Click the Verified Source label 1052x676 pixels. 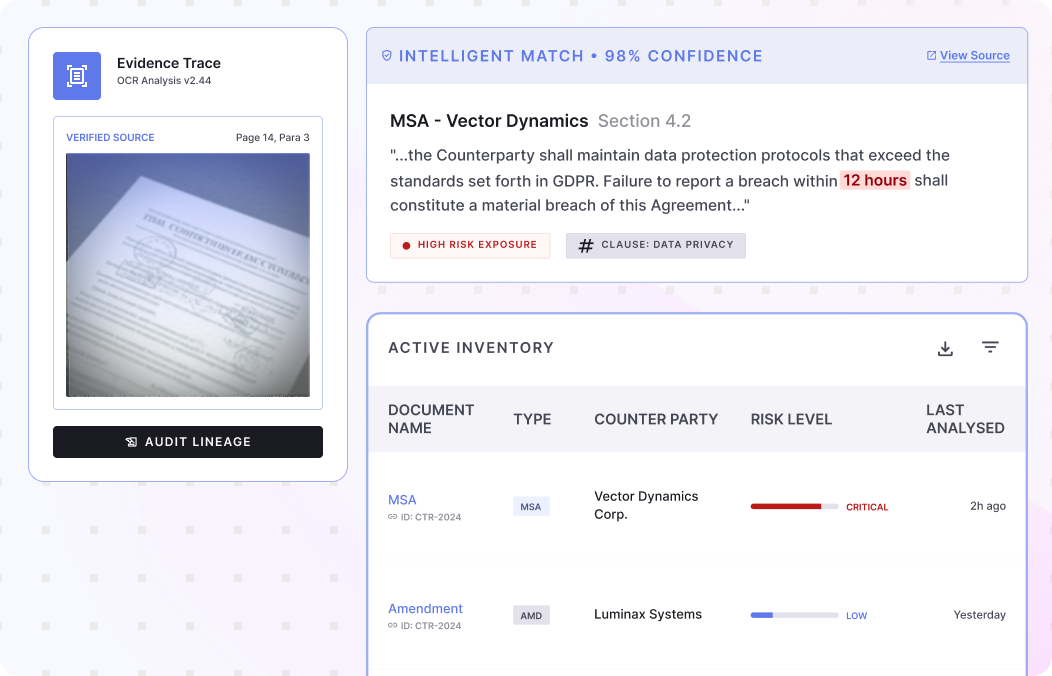110,137
